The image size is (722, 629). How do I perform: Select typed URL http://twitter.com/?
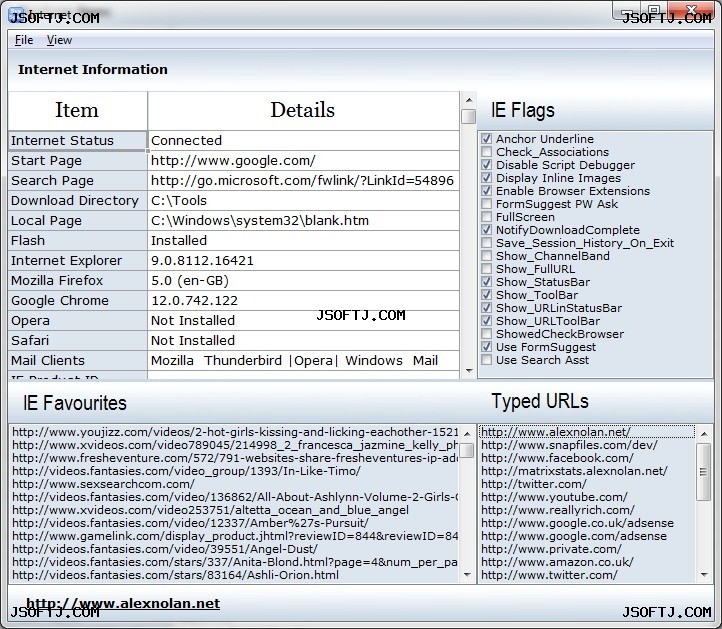(587, 484)
